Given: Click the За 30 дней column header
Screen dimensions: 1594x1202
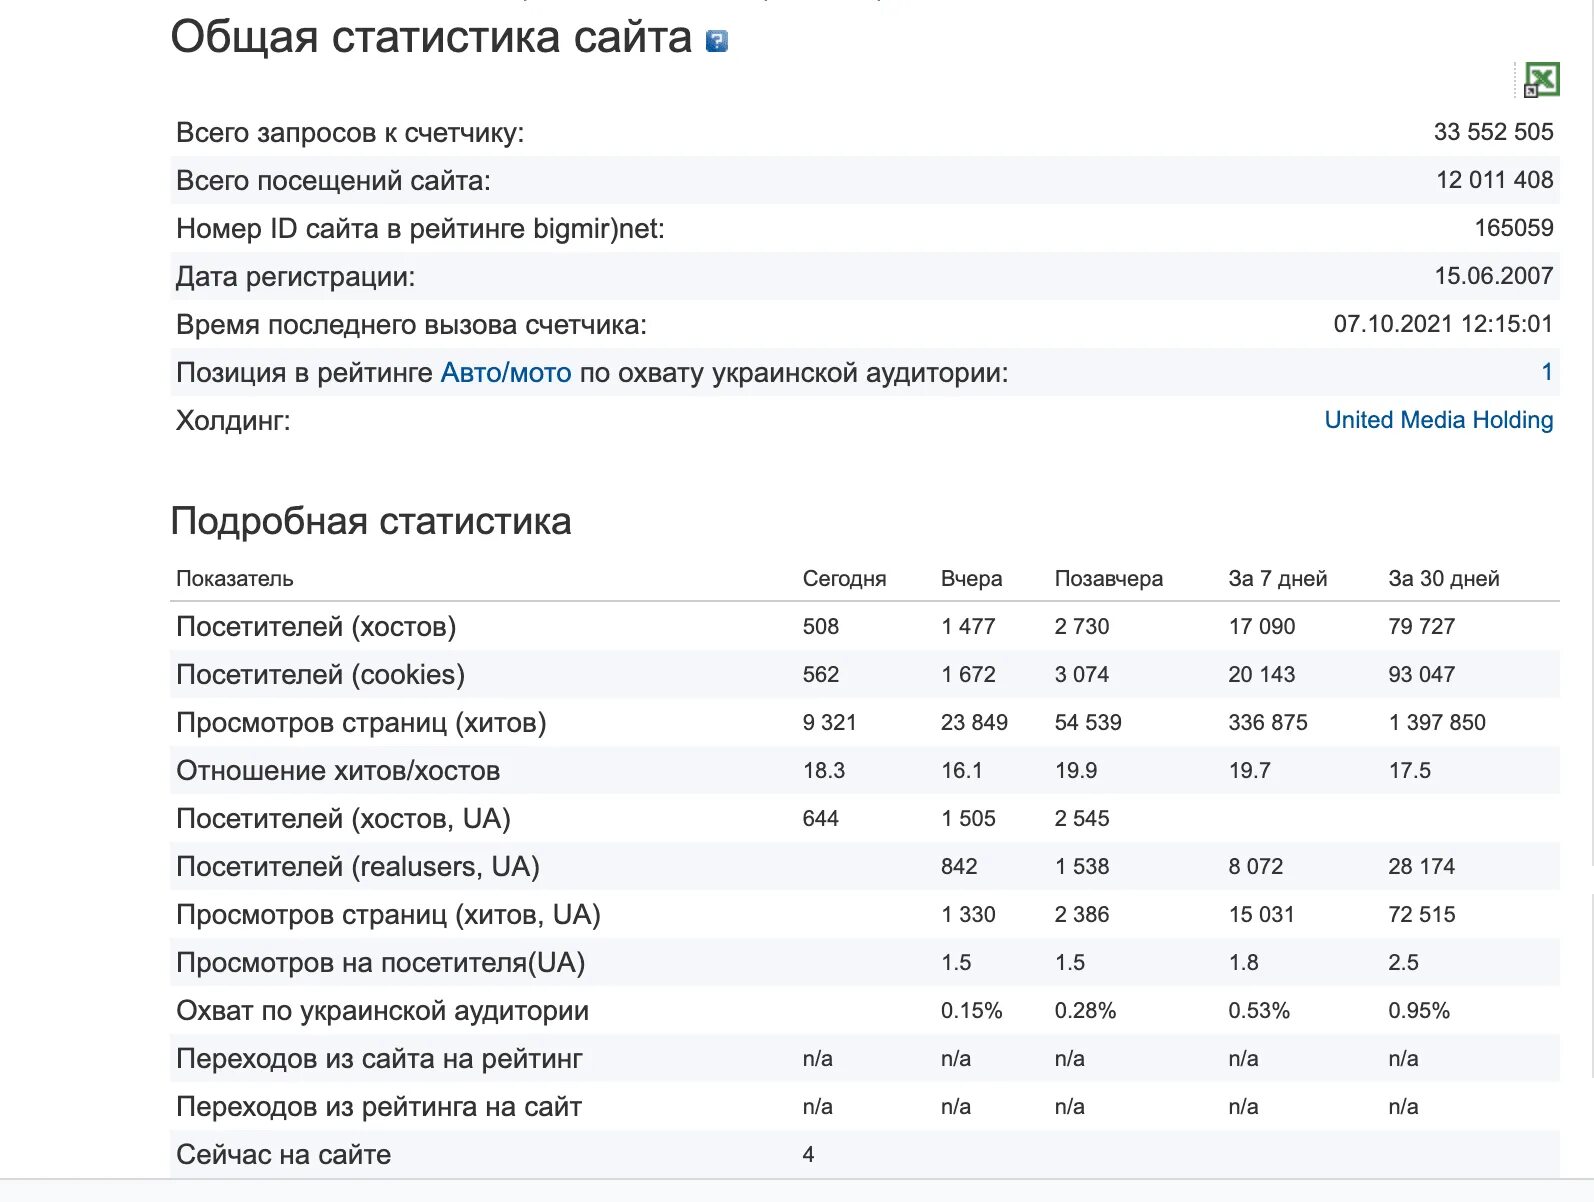Looking at the screenshot, I should tap(1443, 578).
